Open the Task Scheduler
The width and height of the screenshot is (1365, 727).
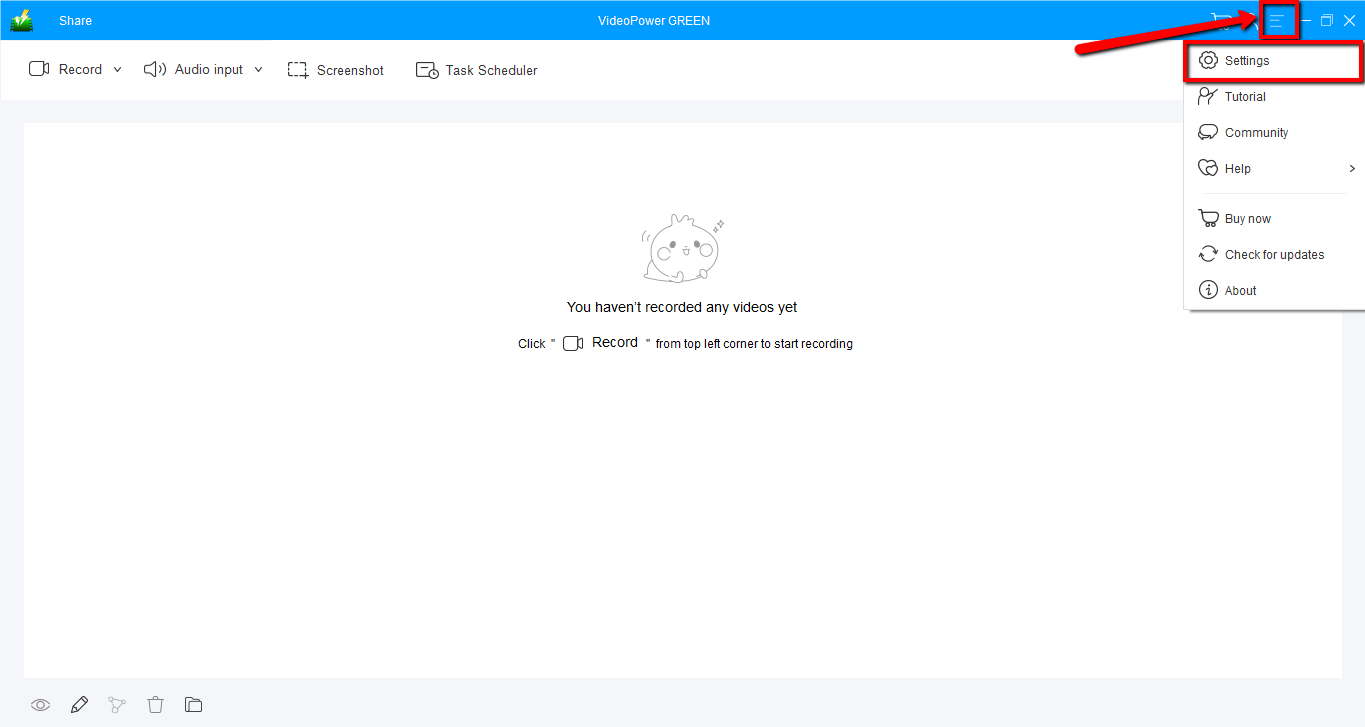pyautogui.click(x=477, y=69)
